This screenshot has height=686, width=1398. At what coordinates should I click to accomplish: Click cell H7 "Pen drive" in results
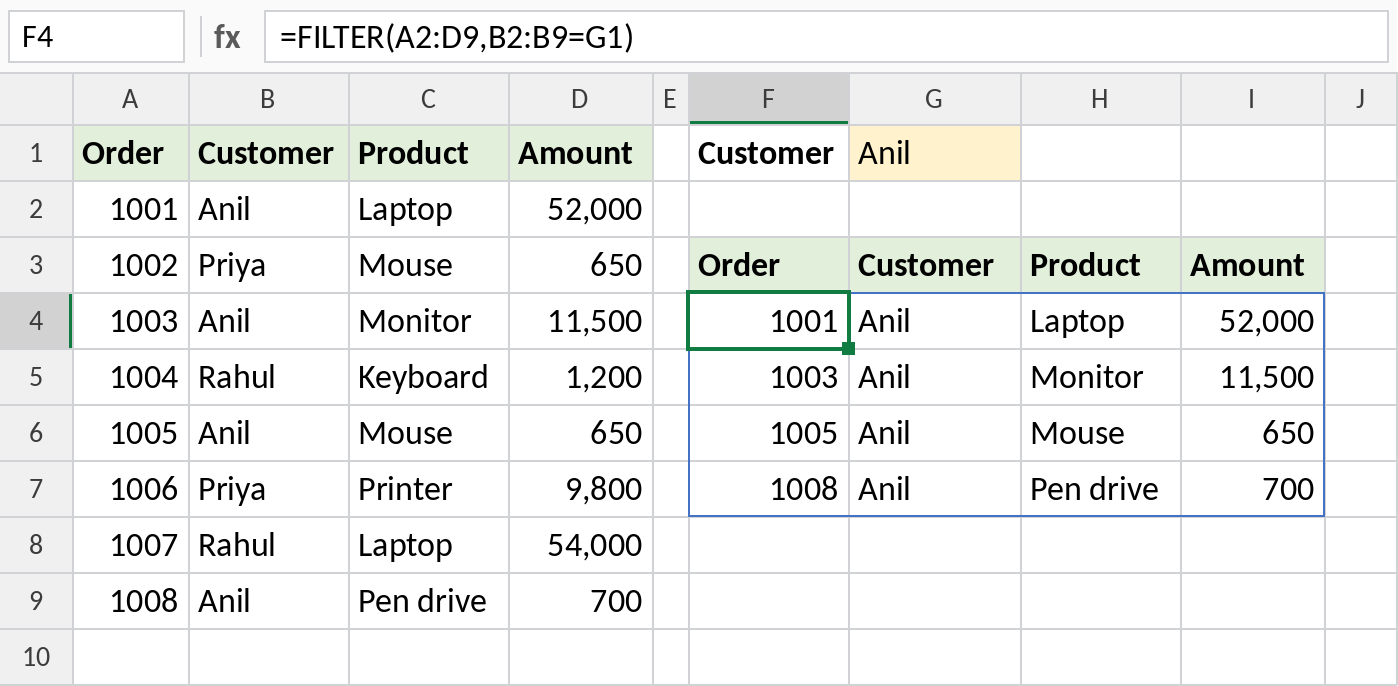(x=1101, y=489)
